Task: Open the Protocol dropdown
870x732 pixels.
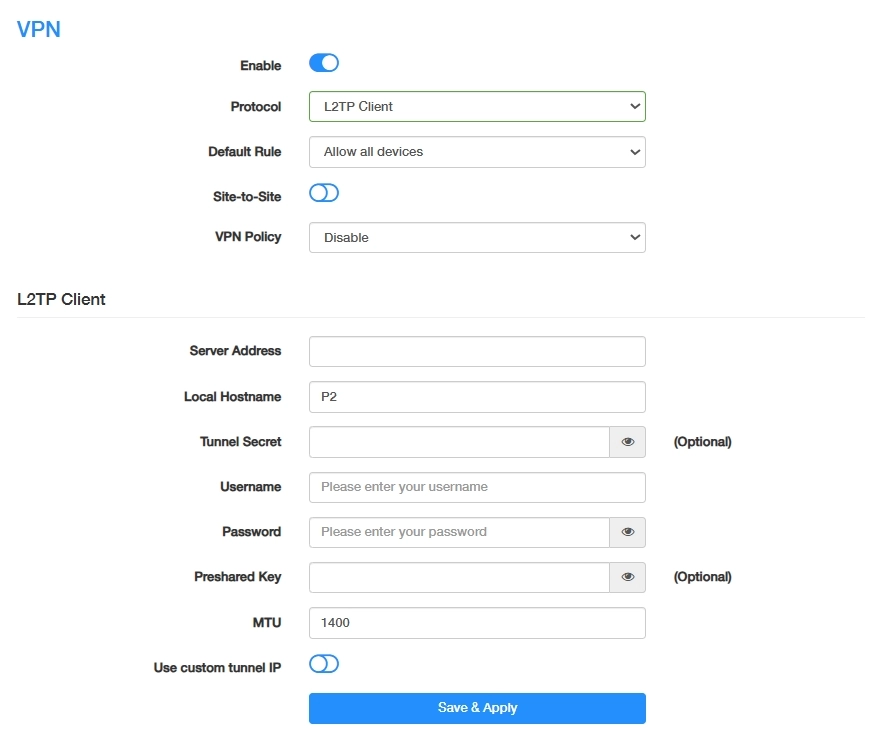Action: 477,107
